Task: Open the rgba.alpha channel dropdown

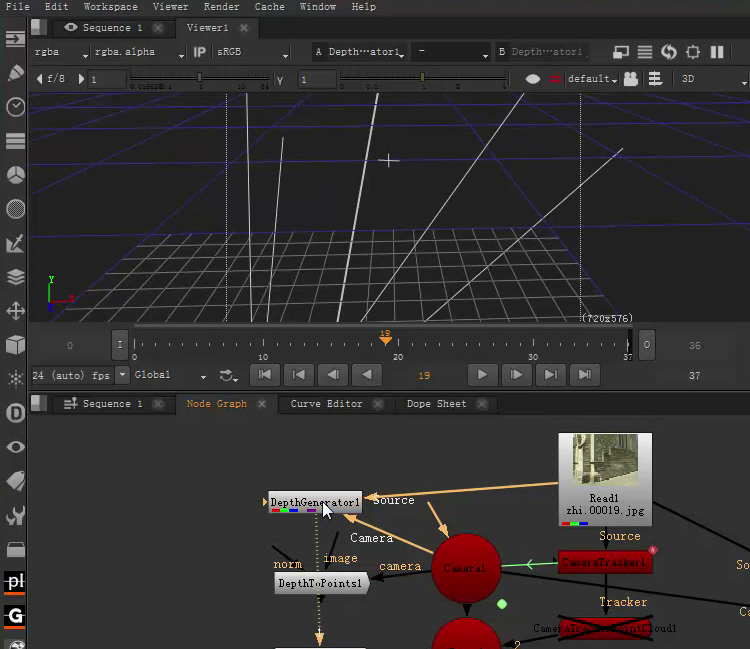Action: pyautogui.click(x=139, y=52)
